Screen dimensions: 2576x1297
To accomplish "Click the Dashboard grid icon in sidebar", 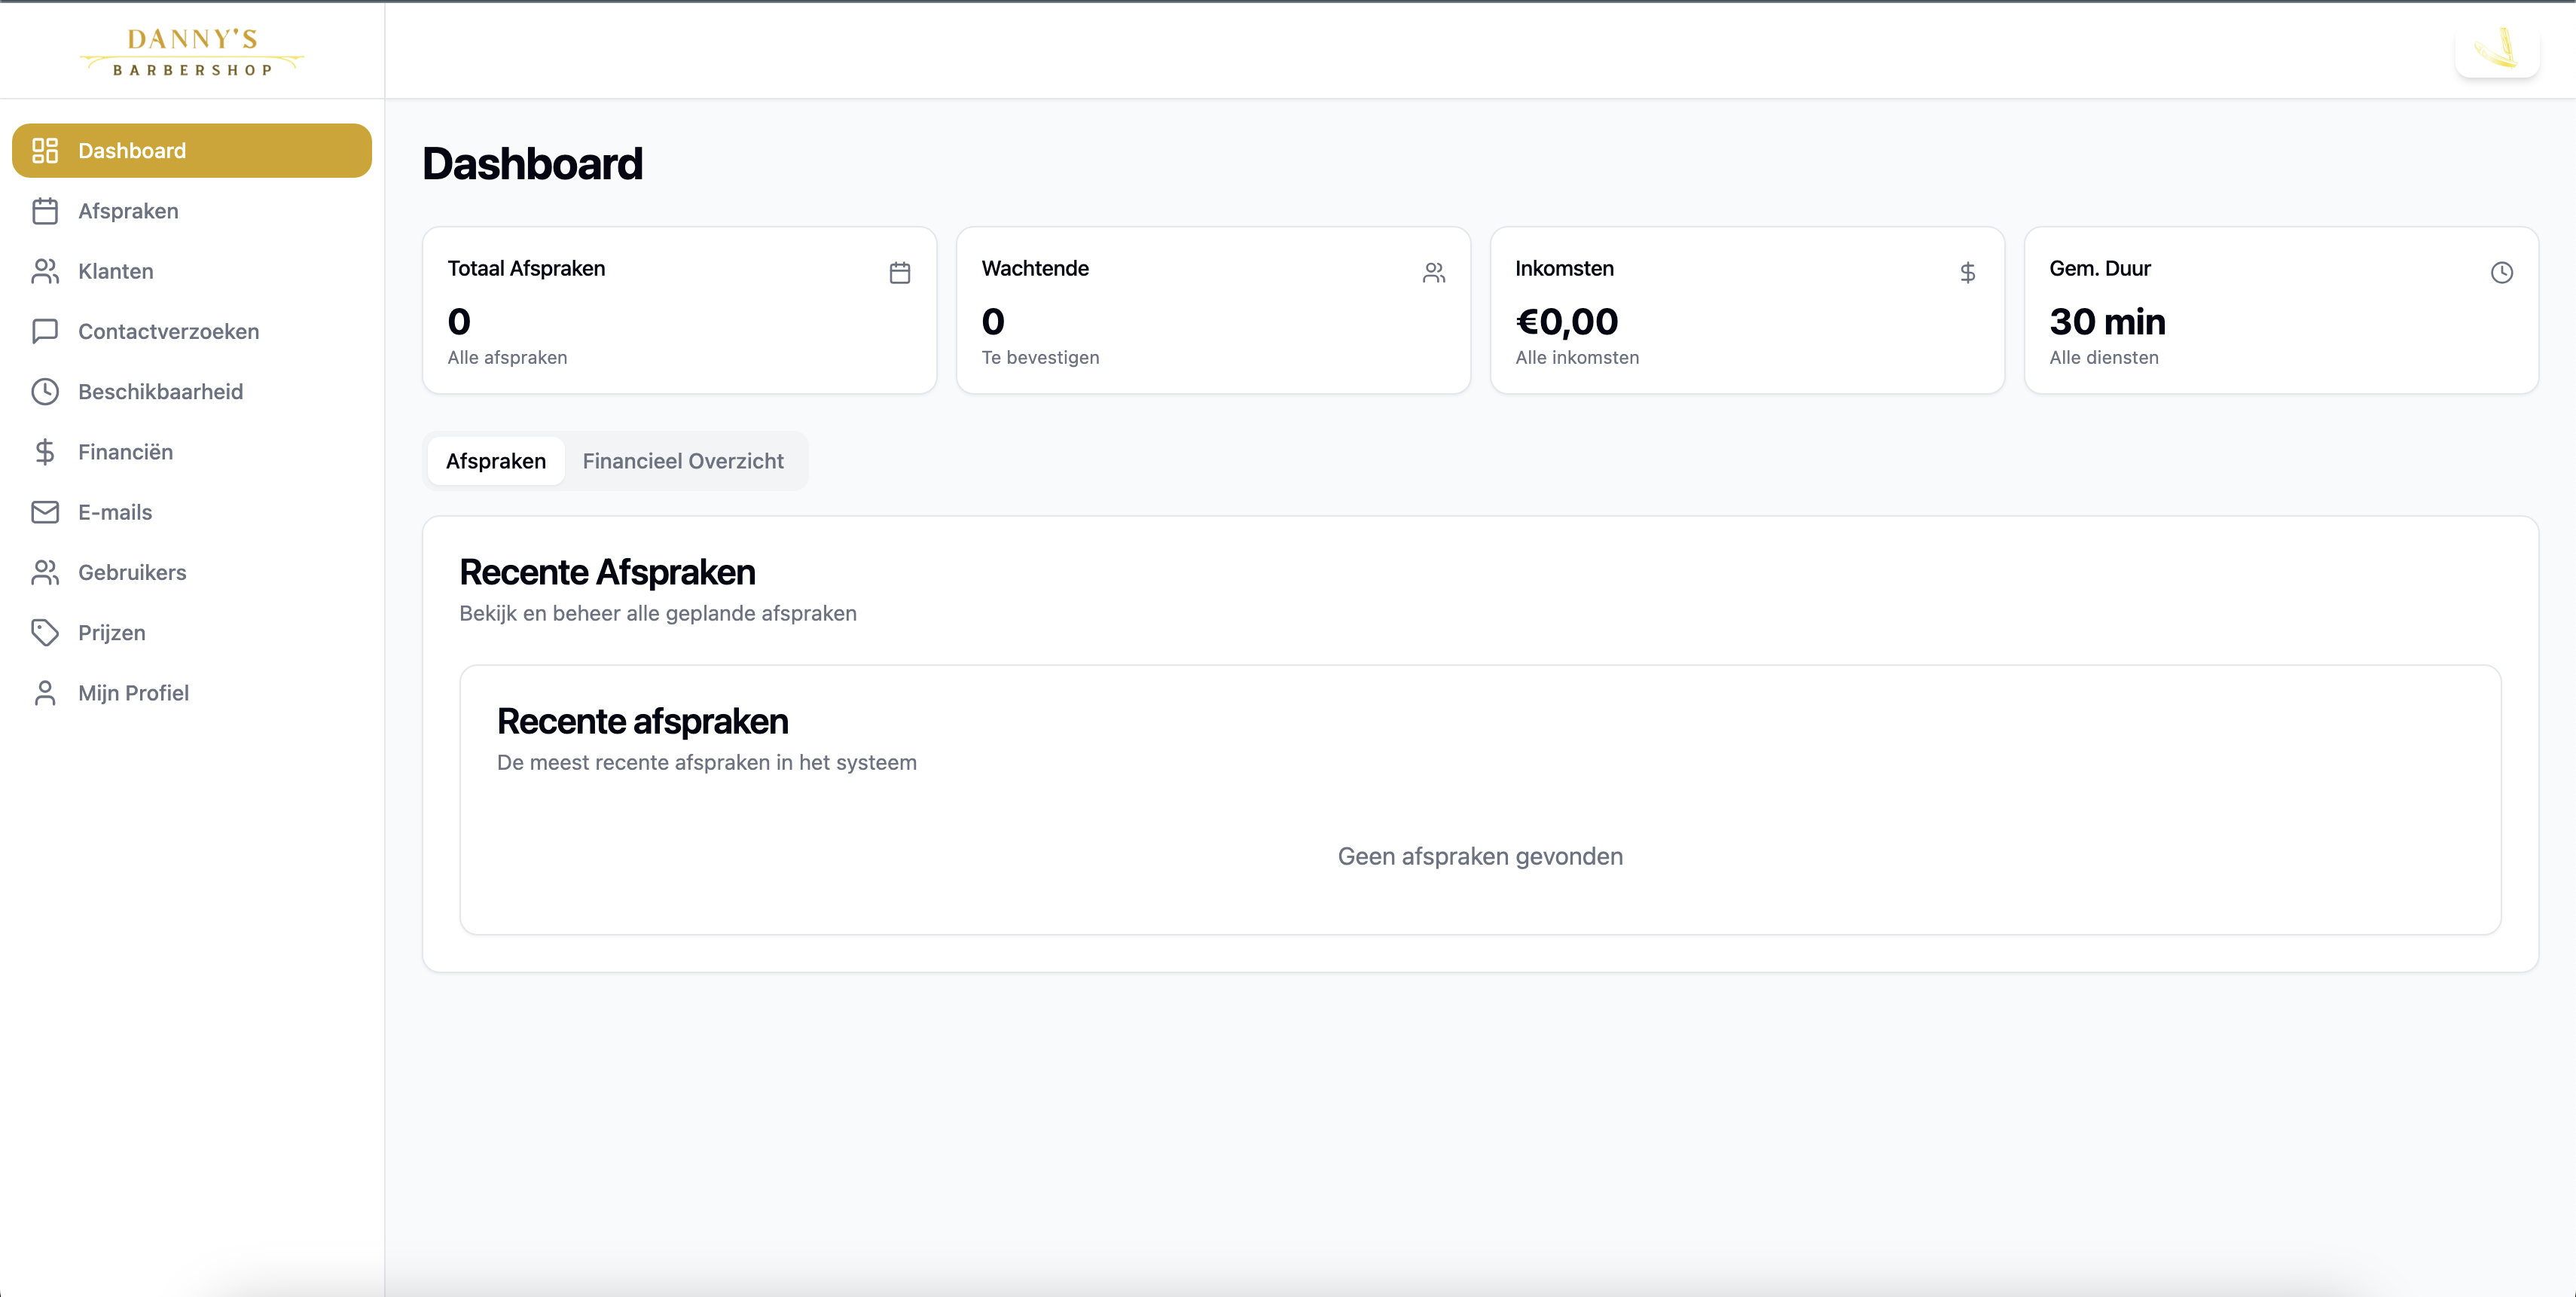I will pos(45,150).
